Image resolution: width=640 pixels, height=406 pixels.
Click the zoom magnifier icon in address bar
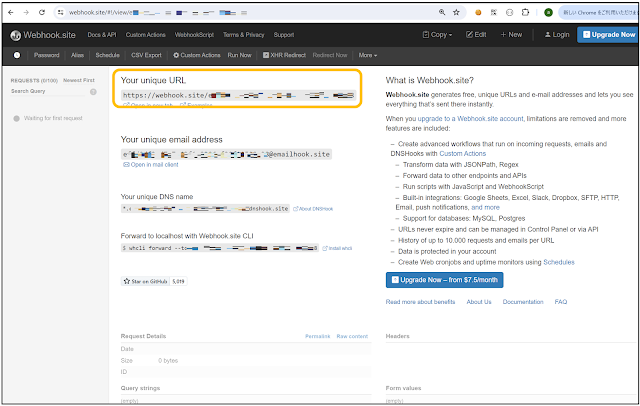coord(442,12)
